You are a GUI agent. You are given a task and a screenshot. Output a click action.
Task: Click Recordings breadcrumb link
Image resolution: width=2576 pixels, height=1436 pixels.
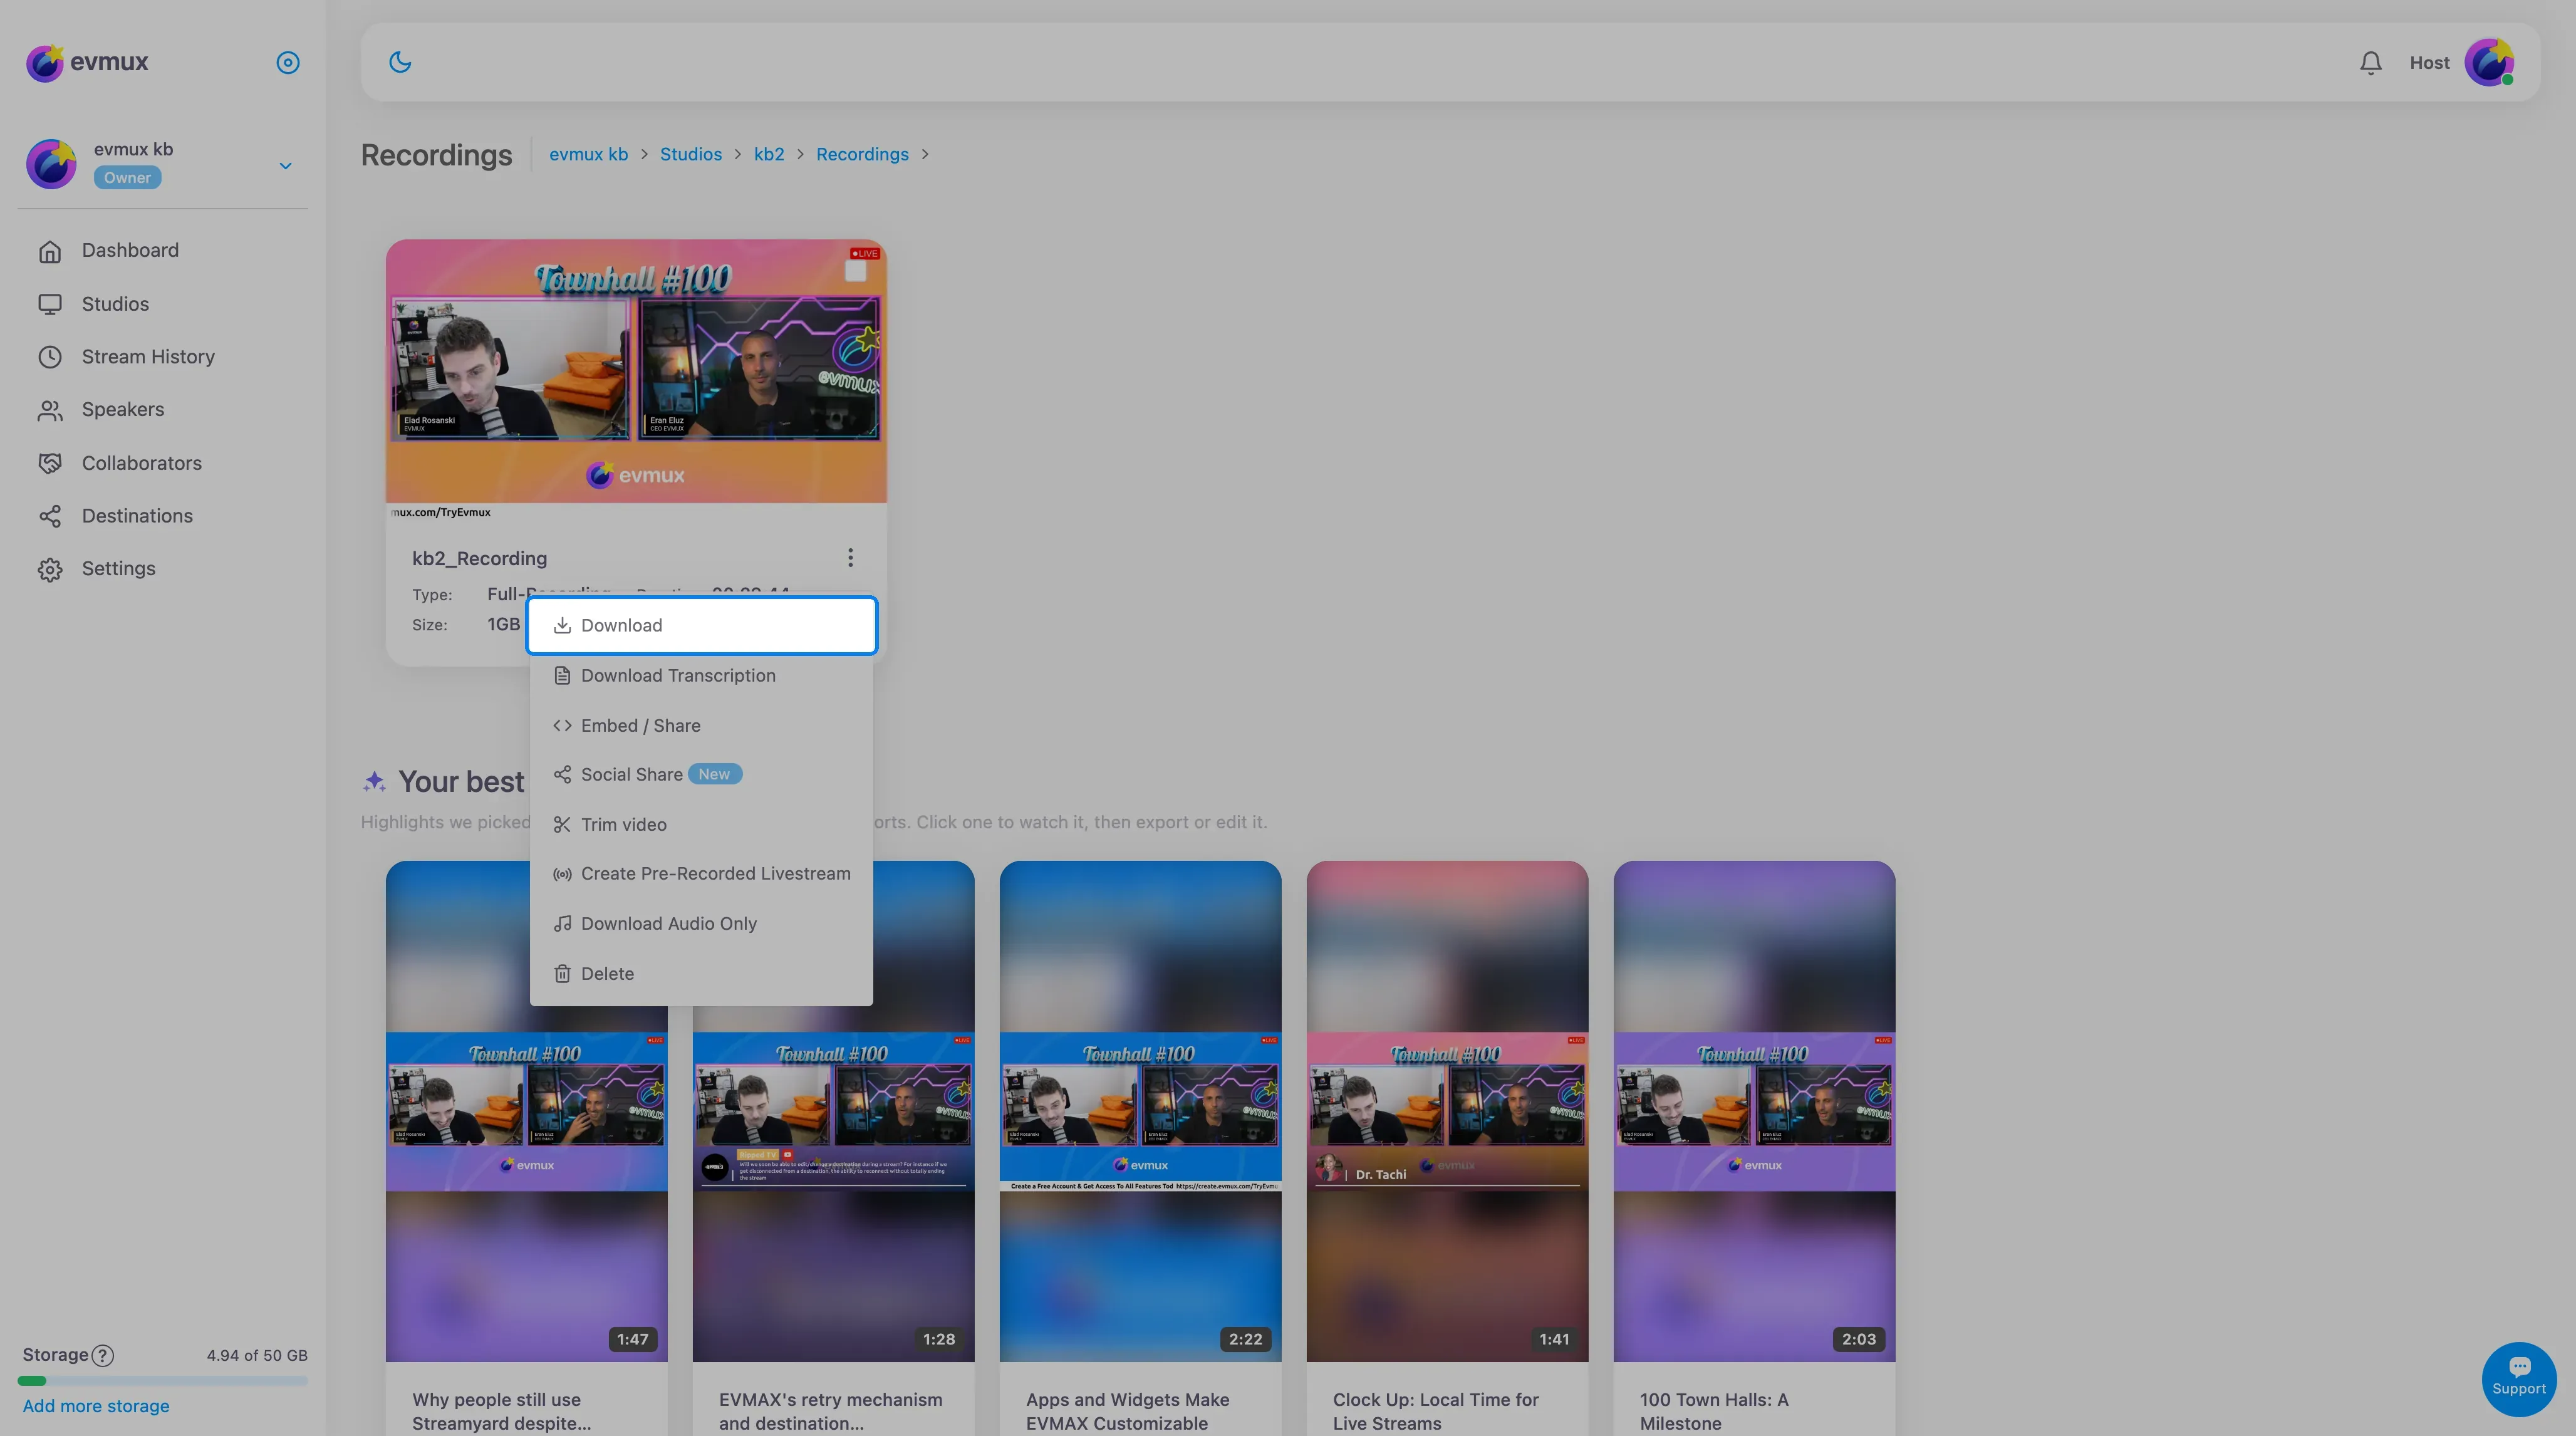862,154
